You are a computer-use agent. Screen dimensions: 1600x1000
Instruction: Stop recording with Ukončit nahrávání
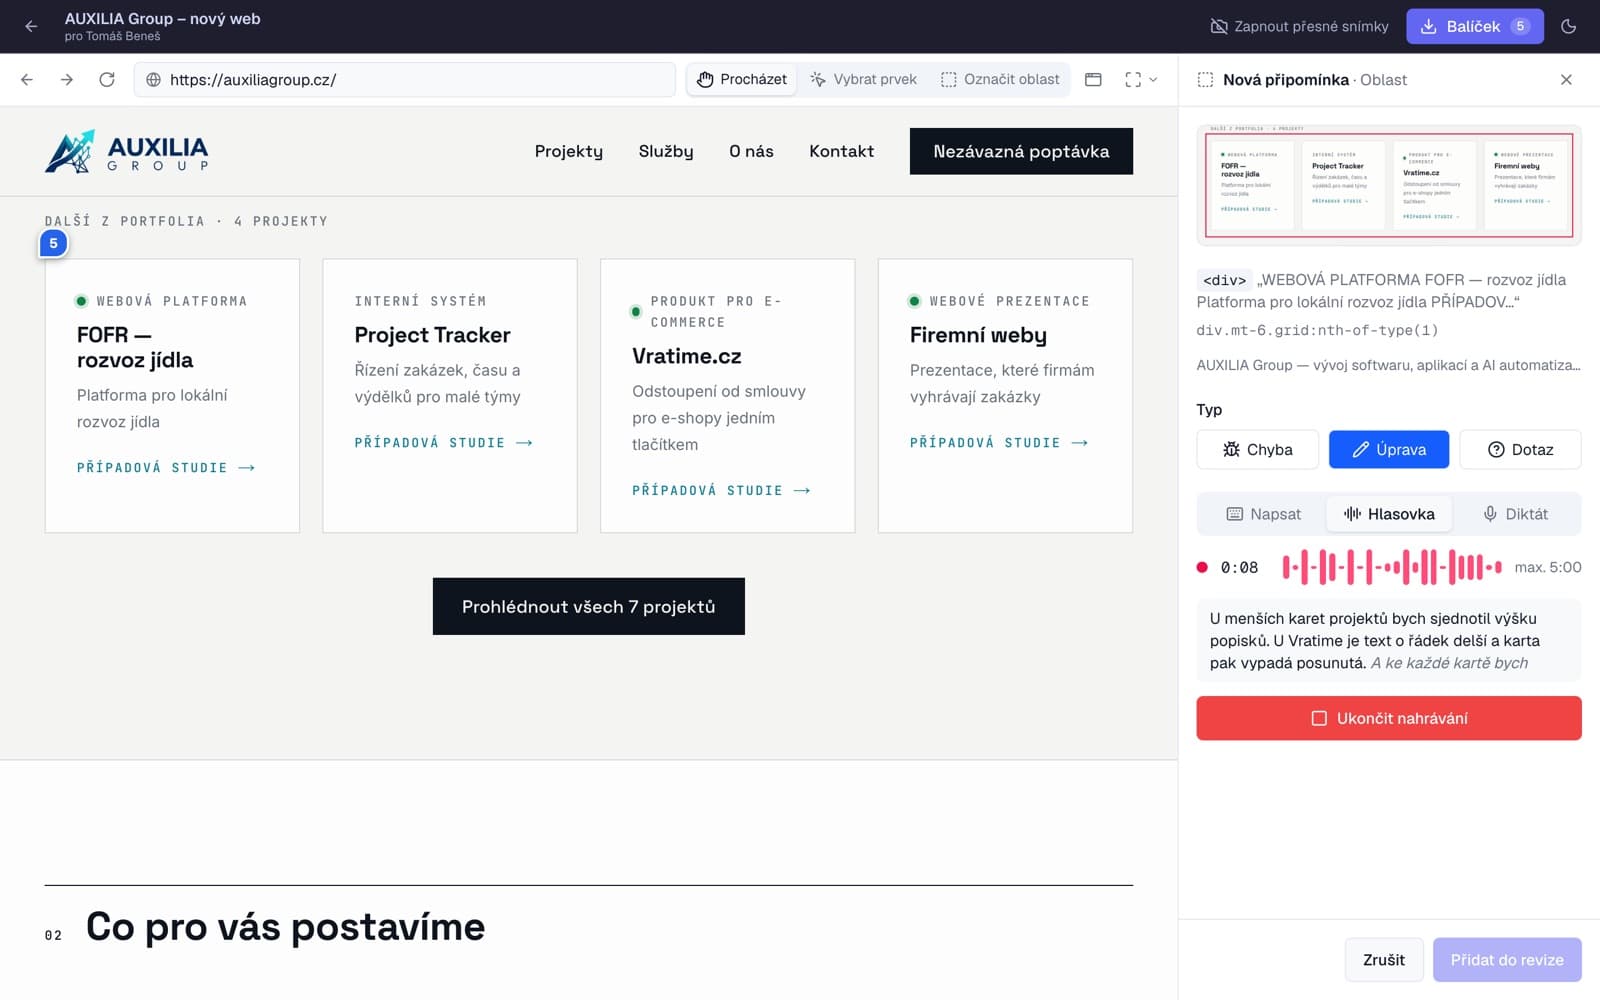(1389, 719)
